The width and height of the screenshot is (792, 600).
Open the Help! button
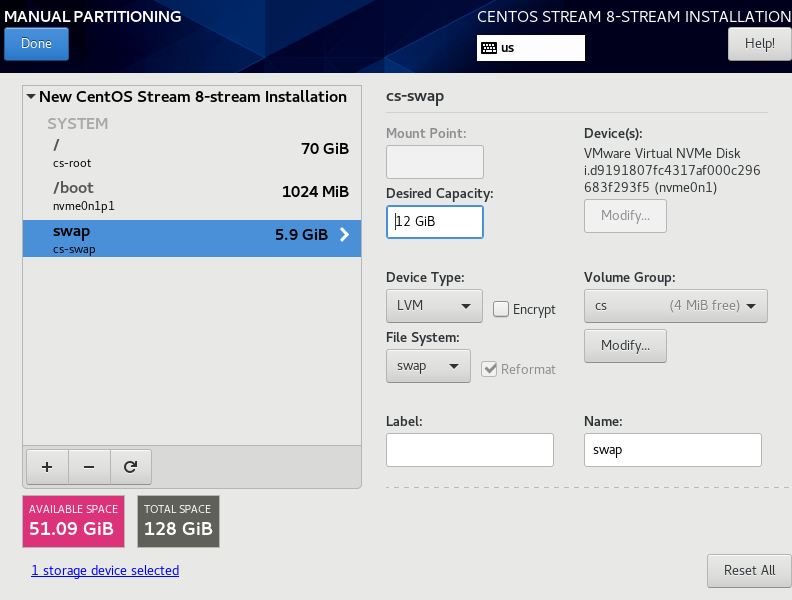(760, 44)
